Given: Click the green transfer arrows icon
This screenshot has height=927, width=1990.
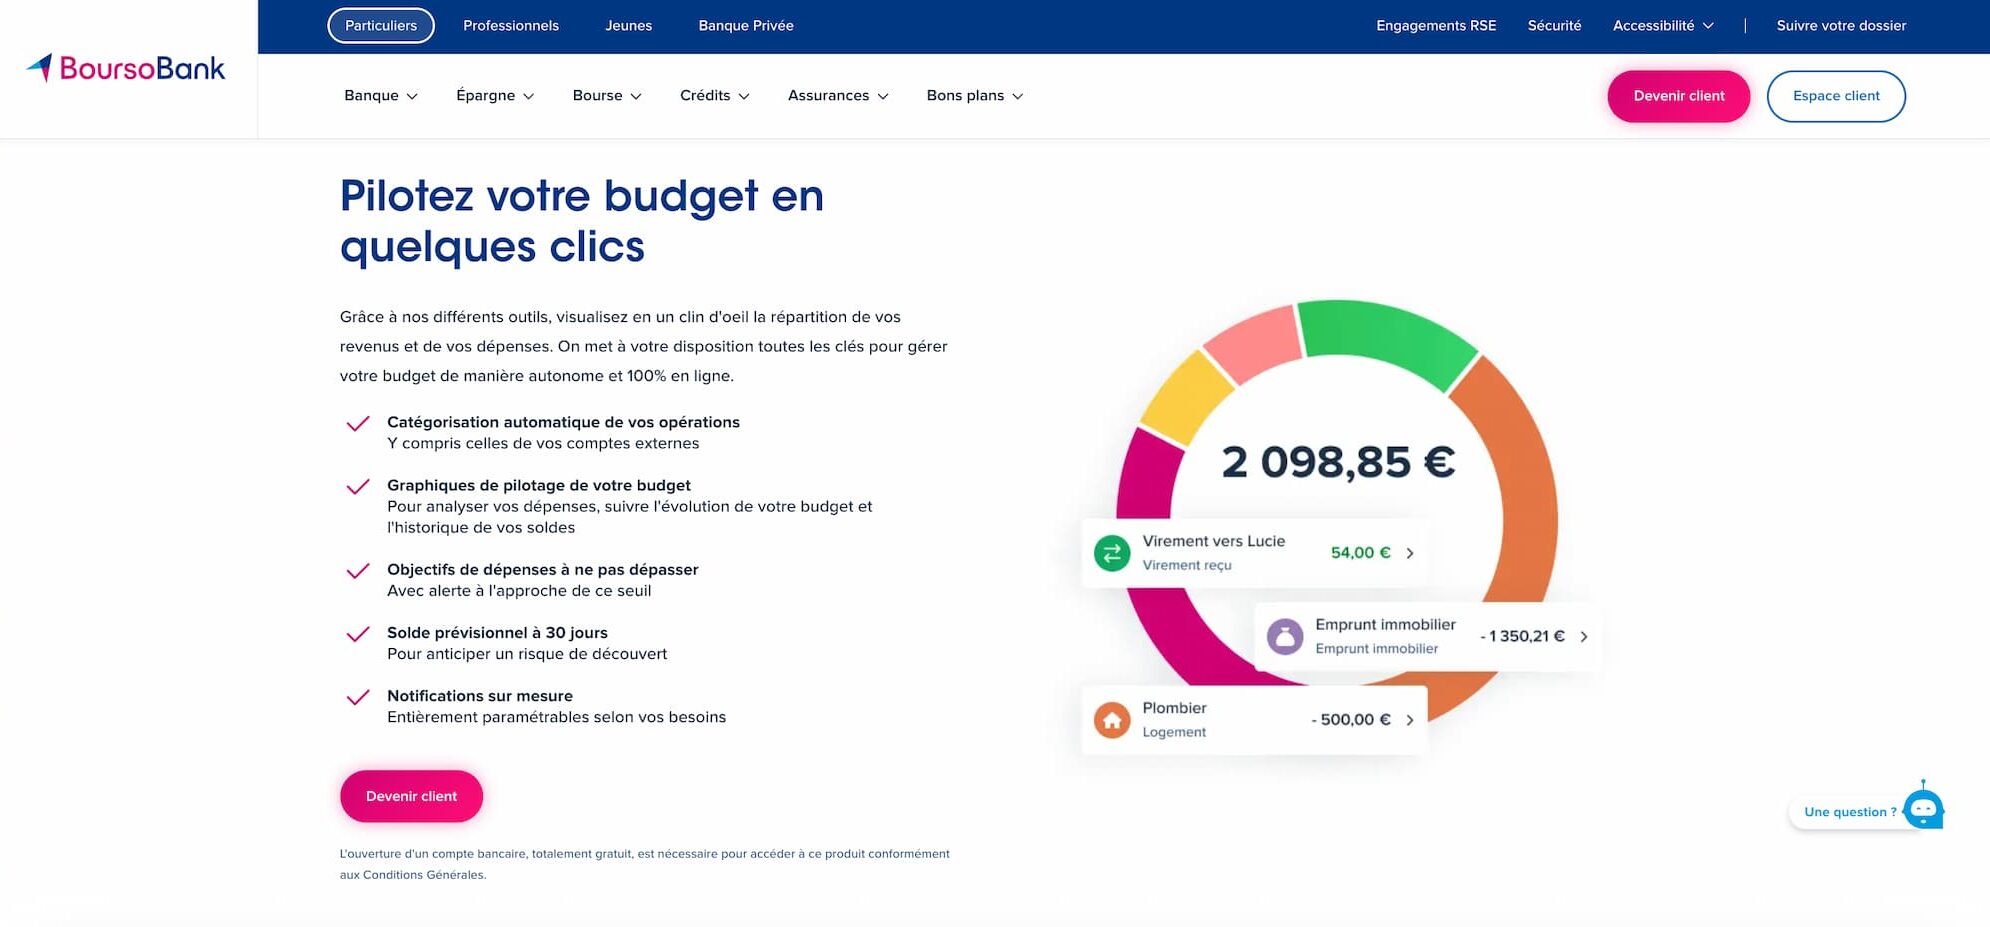Looking at the screenshot, I should 1111,553.
